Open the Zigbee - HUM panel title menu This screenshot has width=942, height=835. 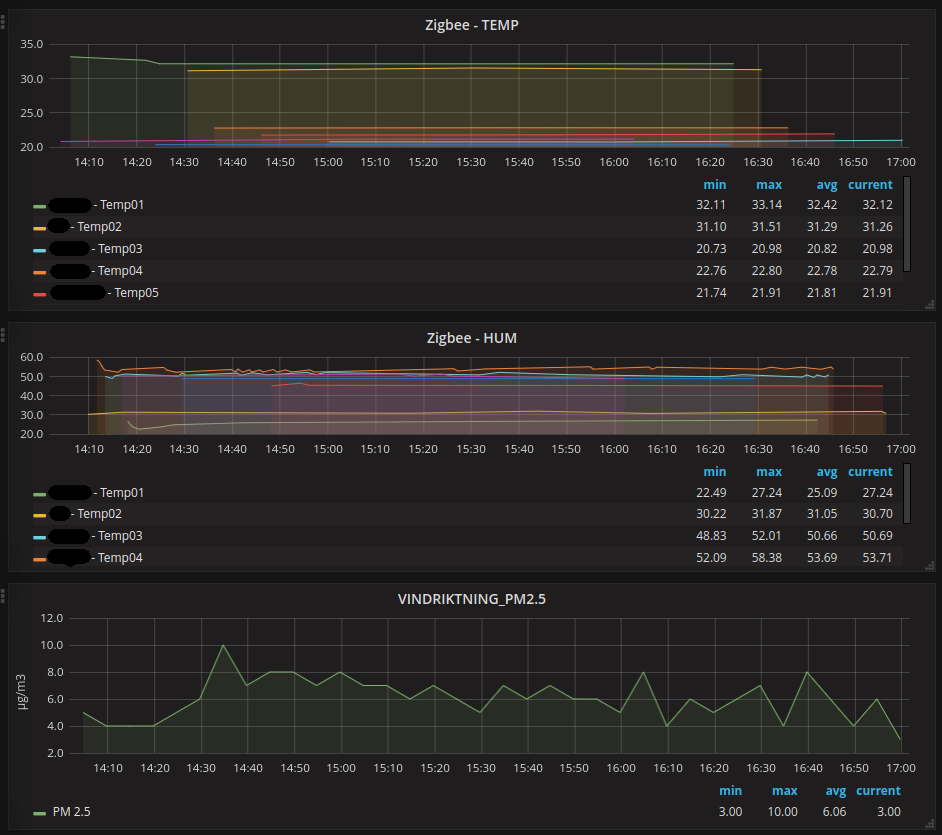471,338
